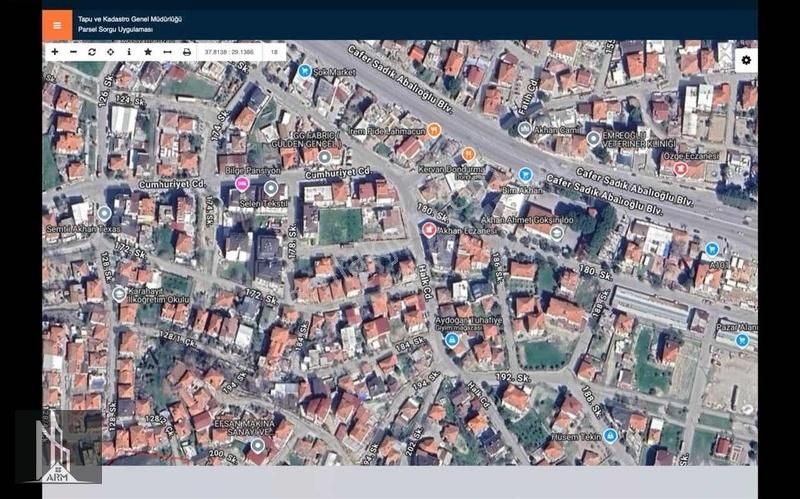The width and height of the screenshot is (800, 499).
Task: Open the orange hamburger menu
Action: click(x=57, y=25)
